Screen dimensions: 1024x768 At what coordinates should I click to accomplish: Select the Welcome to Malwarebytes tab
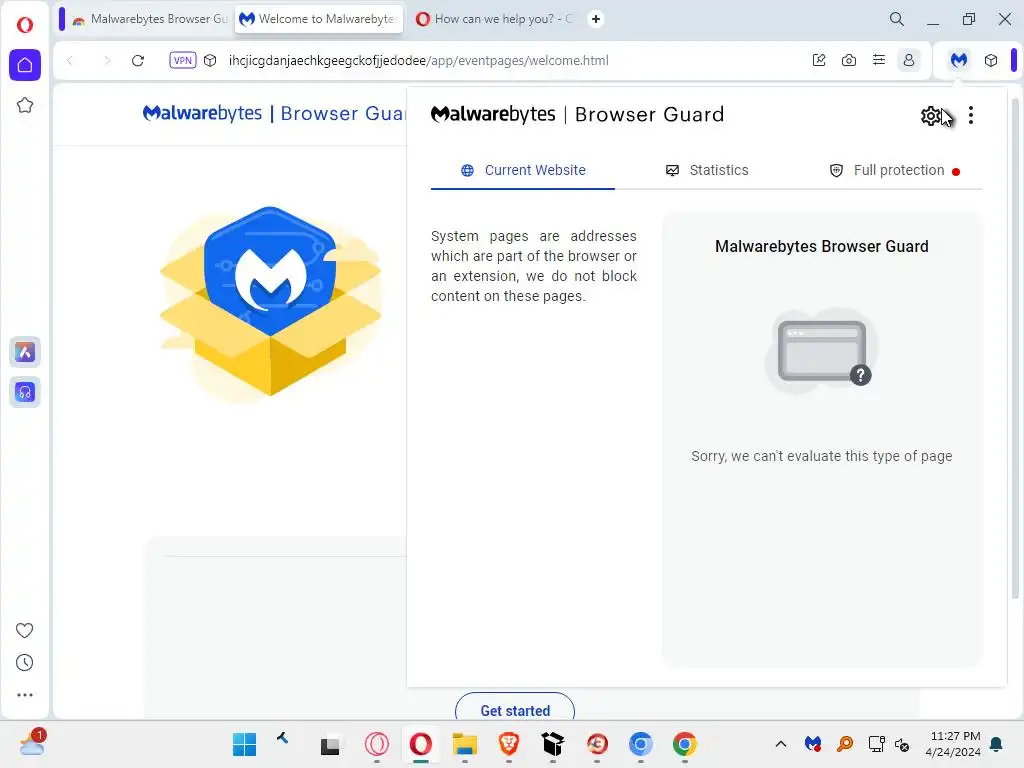[319, 19]
